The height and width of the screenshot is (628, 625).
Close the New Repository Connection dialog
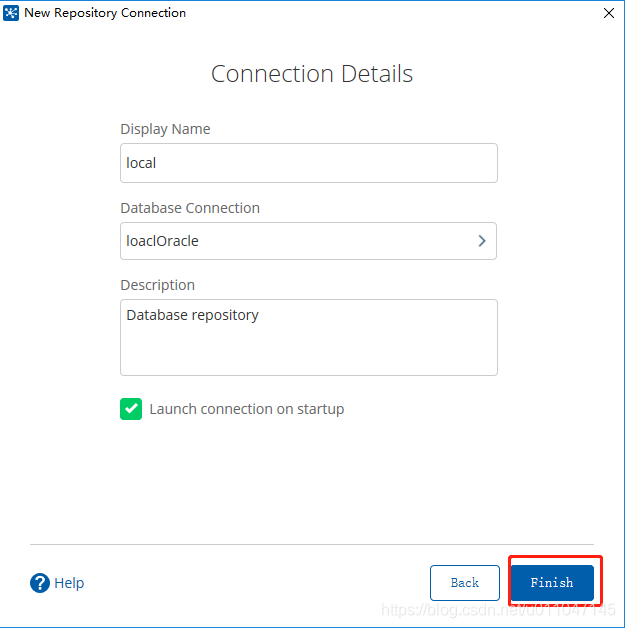(609, 13)
